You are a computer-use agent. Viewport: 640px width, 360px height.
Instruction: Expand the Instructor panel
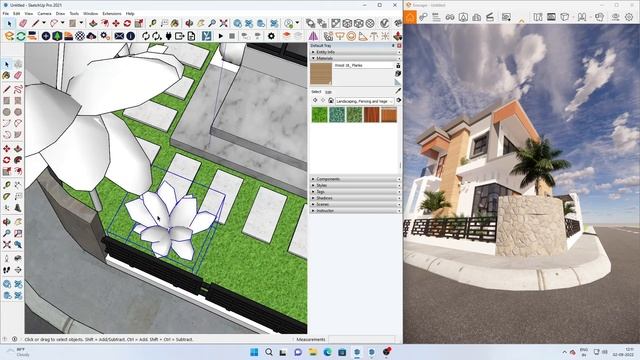click(x=355, y=211)
